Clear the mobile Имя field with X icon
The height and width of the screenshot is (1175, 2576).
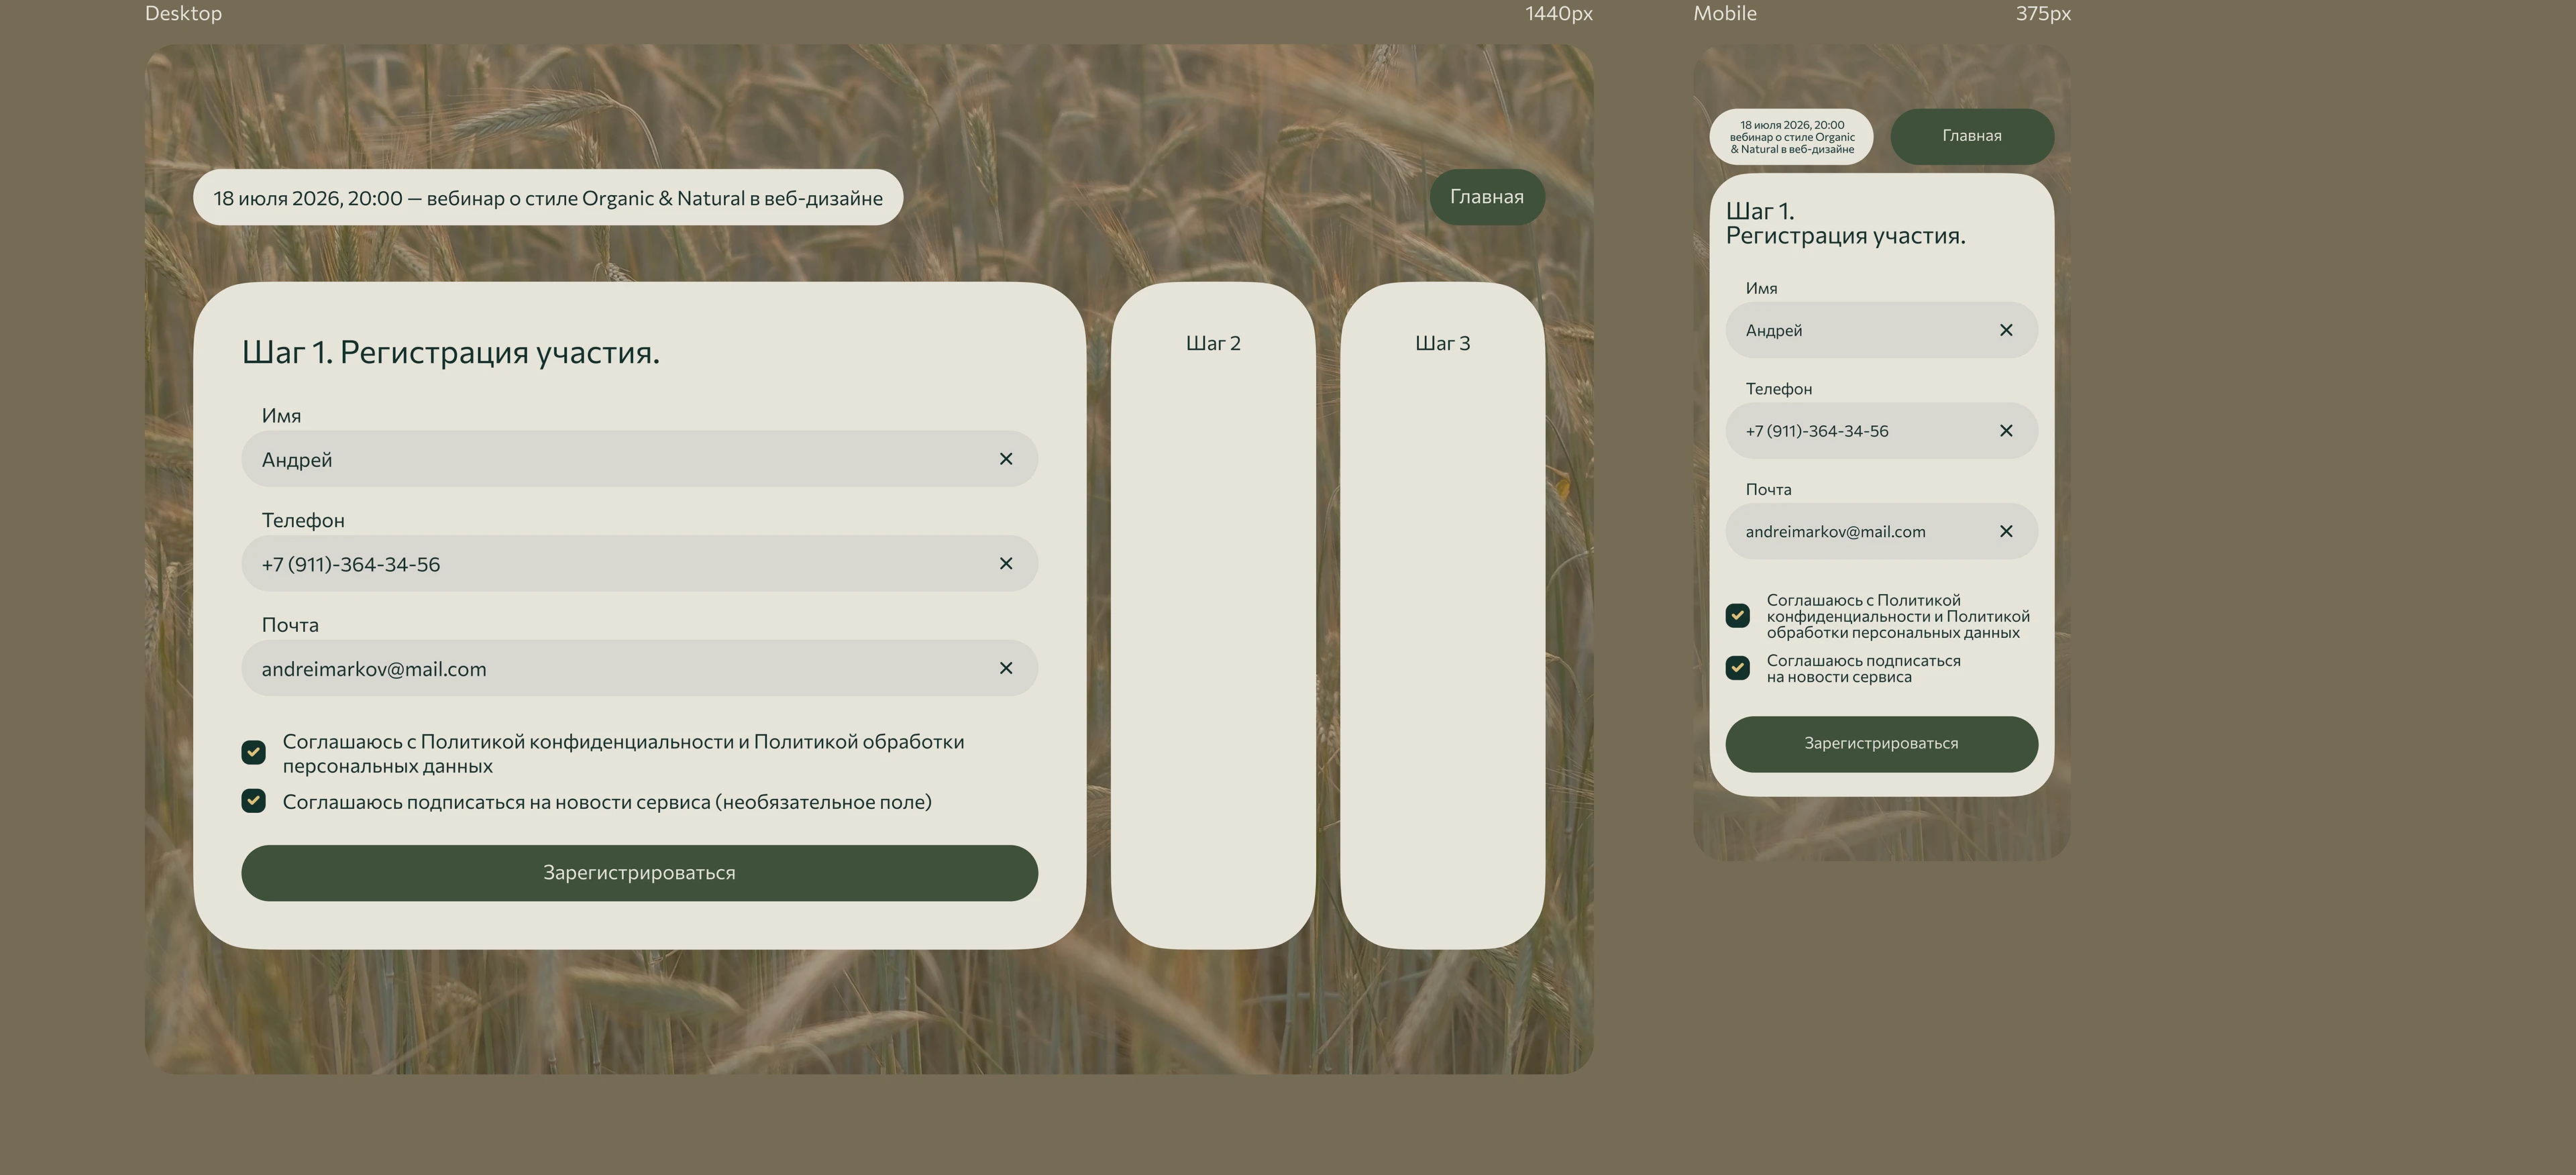coord(2006,330)
